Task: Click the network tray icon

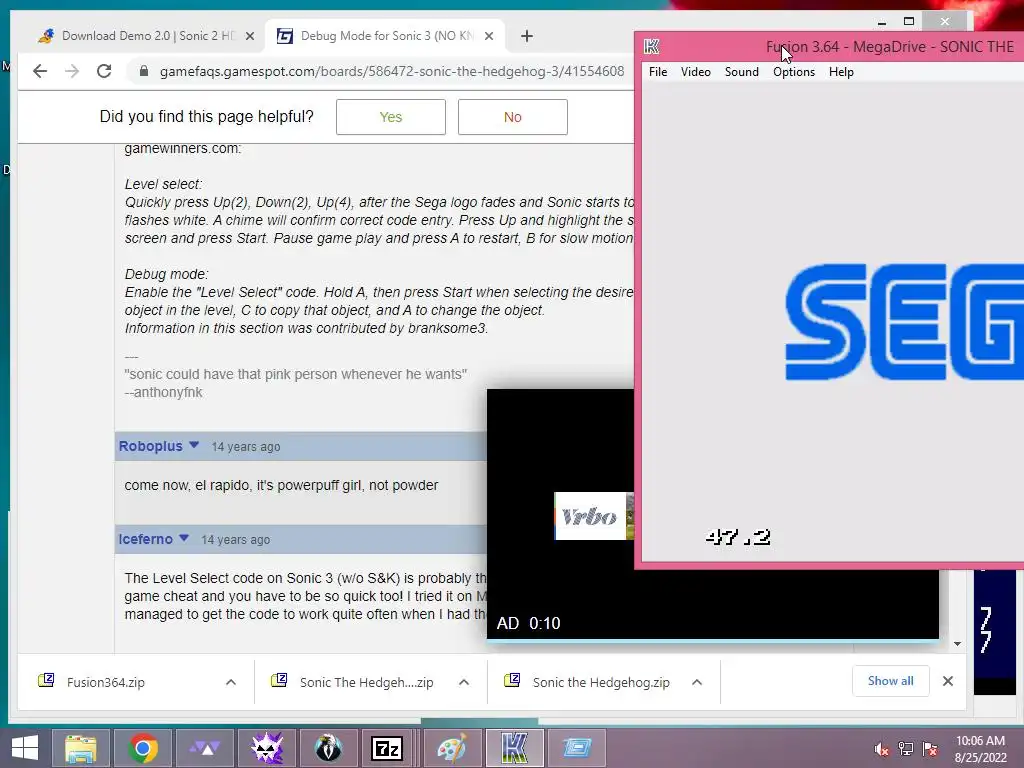Action: [x=906, y=749]
